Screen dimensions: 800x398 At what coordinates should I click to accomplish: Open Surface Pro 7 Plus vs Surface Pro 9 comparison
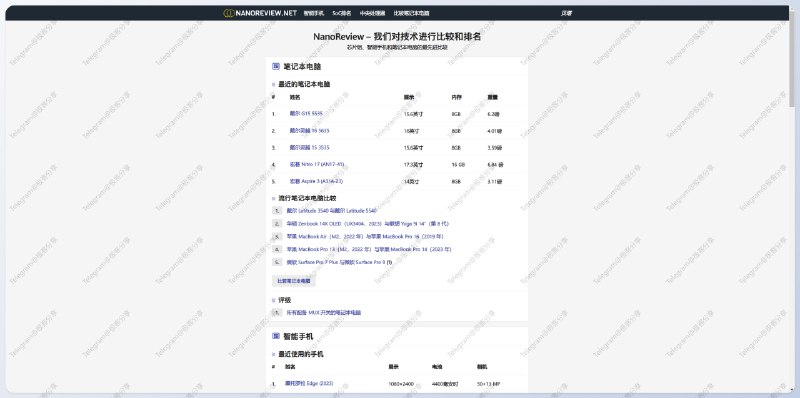tap(337, 262)
